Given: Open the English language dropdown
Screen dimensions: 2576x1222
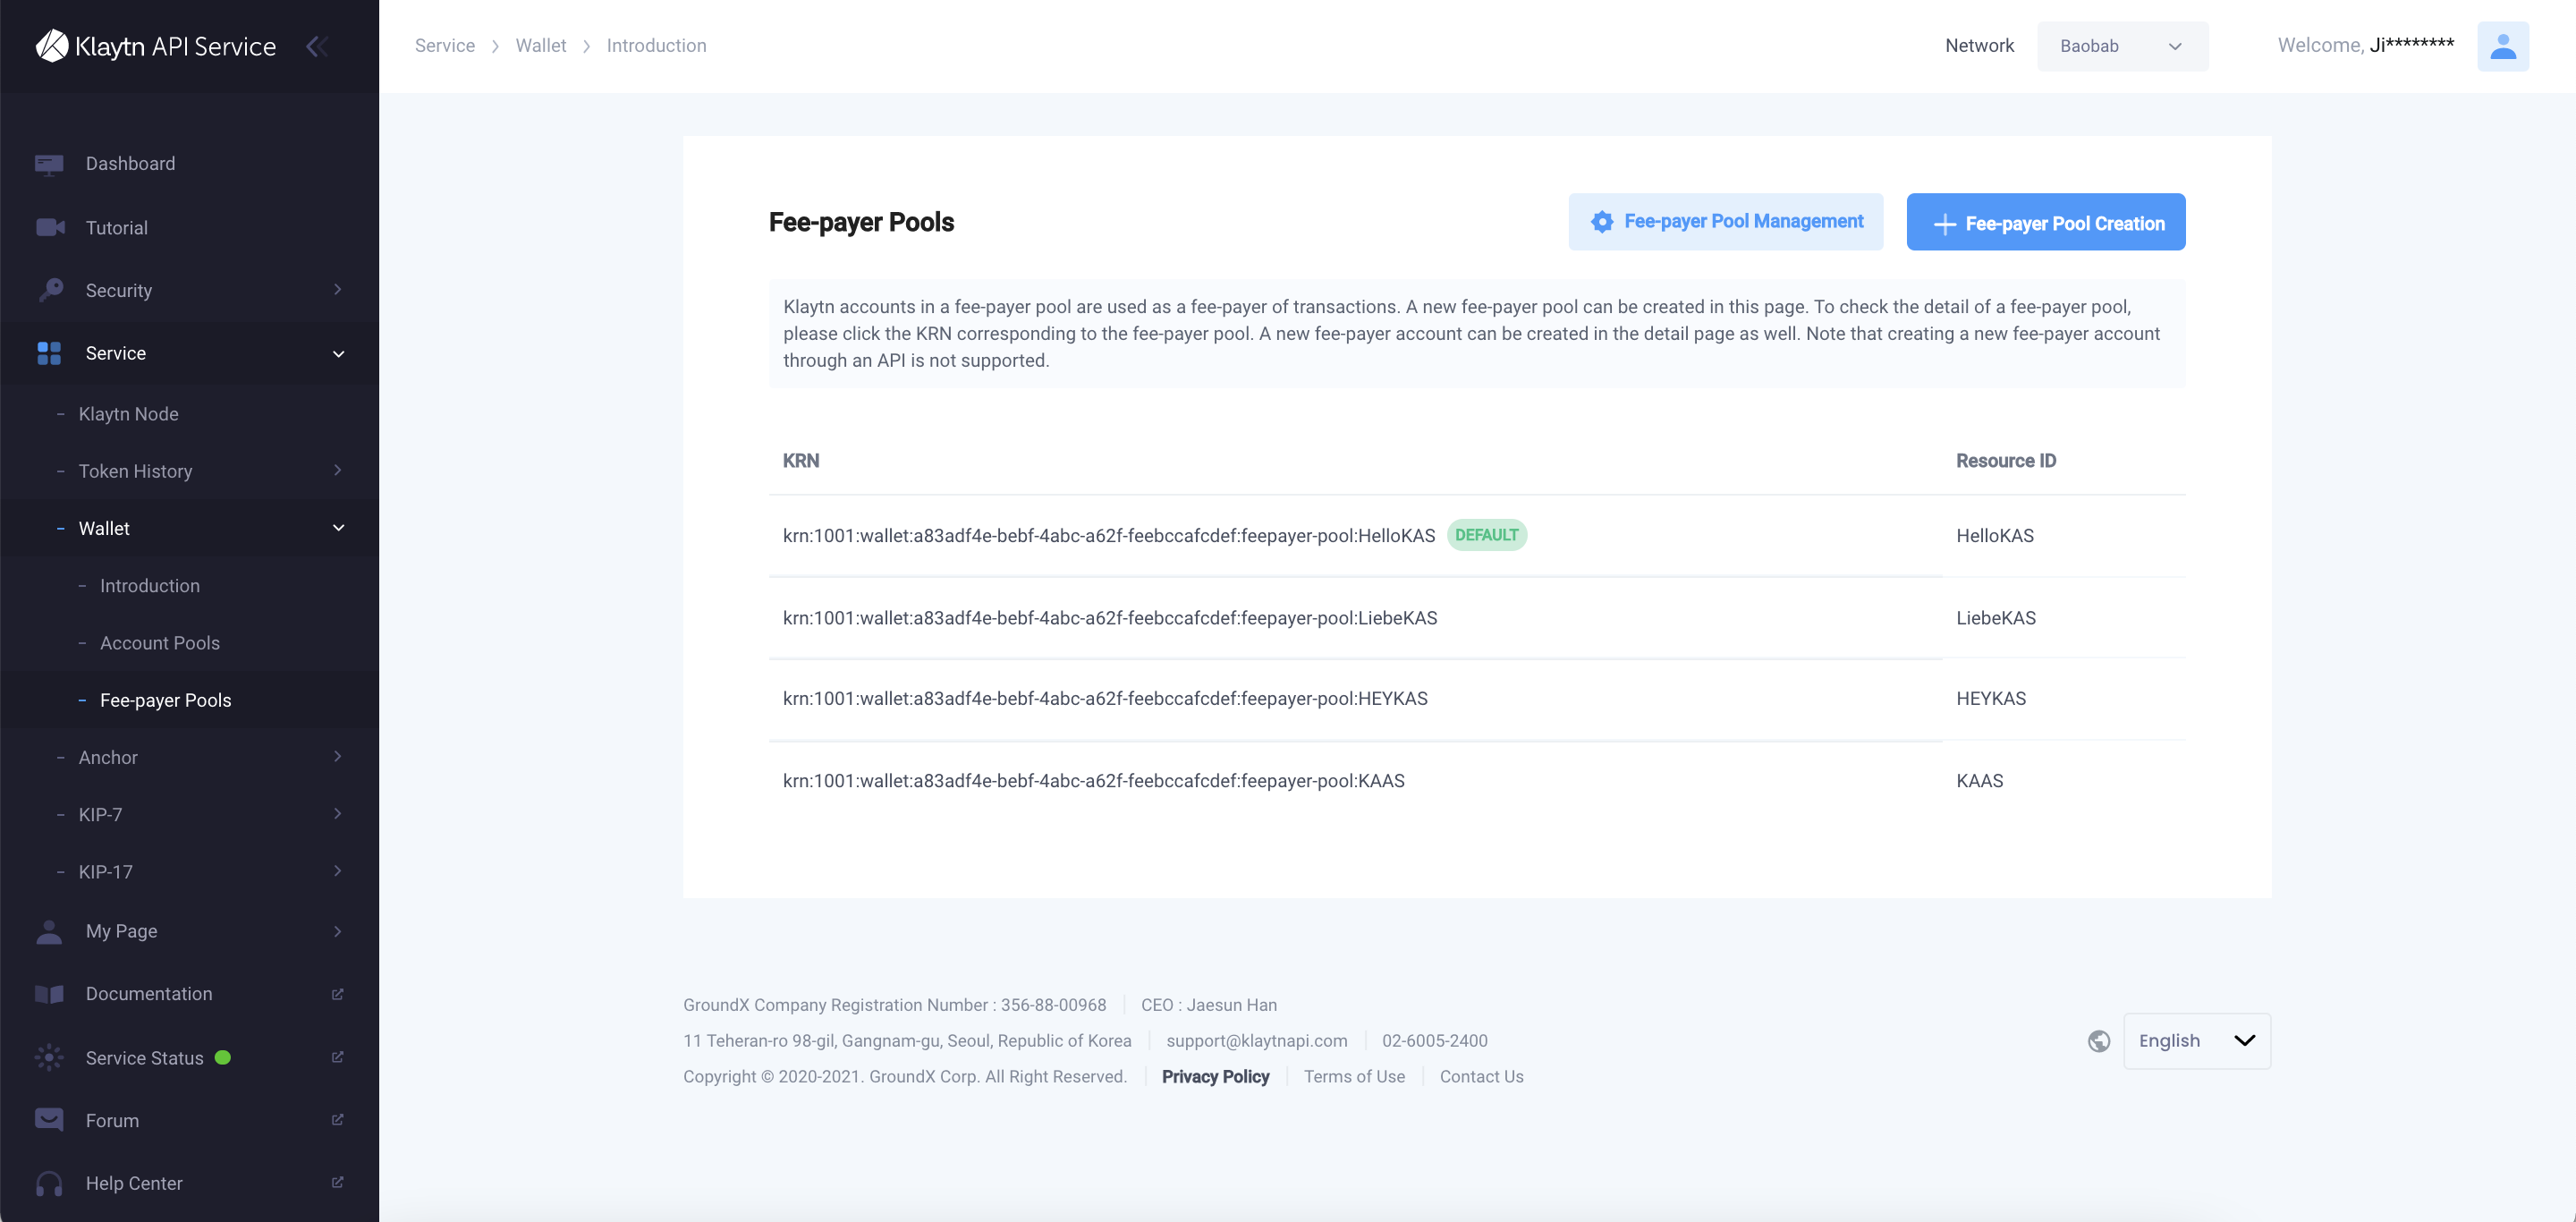Looking at the screenshot, I should [x=2197, y=1041].
